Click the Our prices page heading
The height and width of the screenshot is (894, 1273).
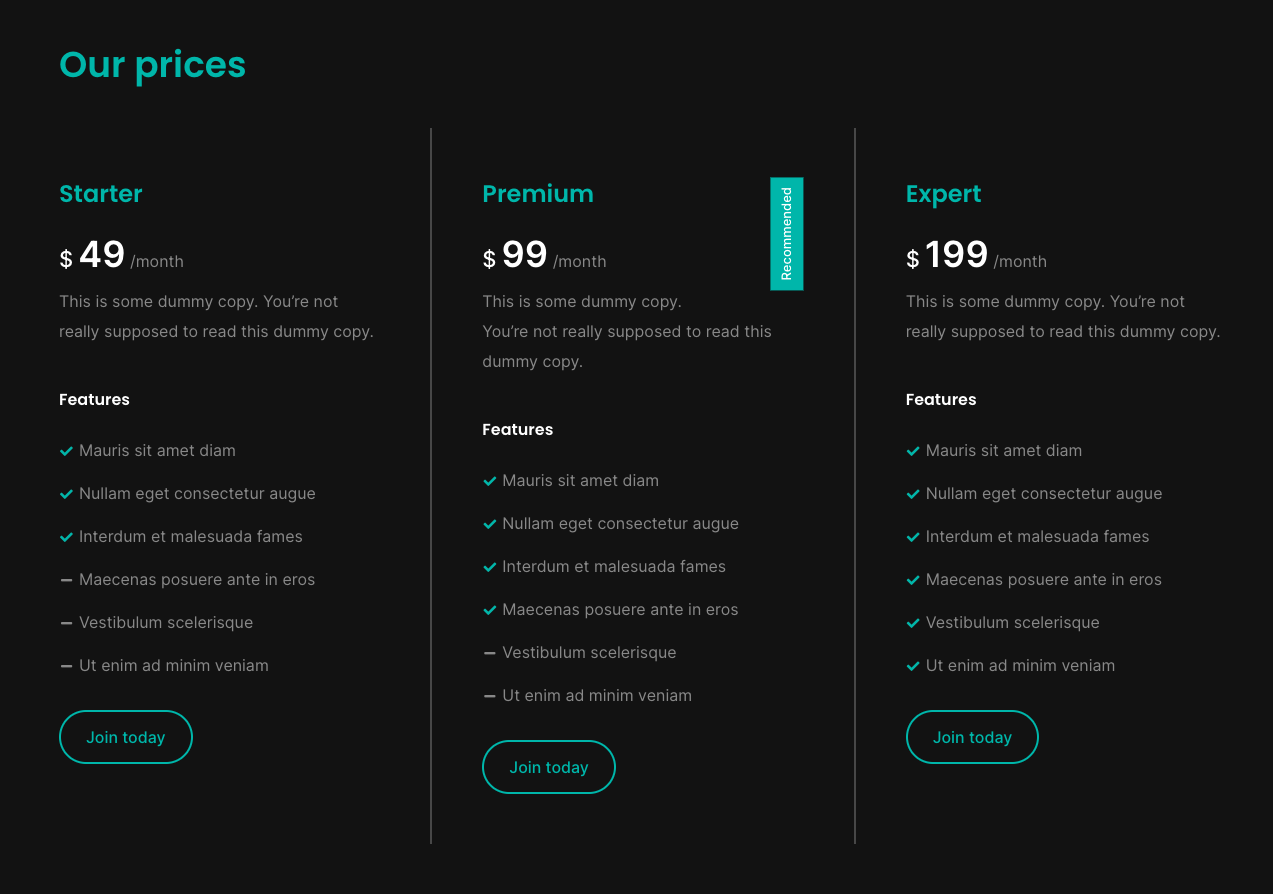point(152,65)
